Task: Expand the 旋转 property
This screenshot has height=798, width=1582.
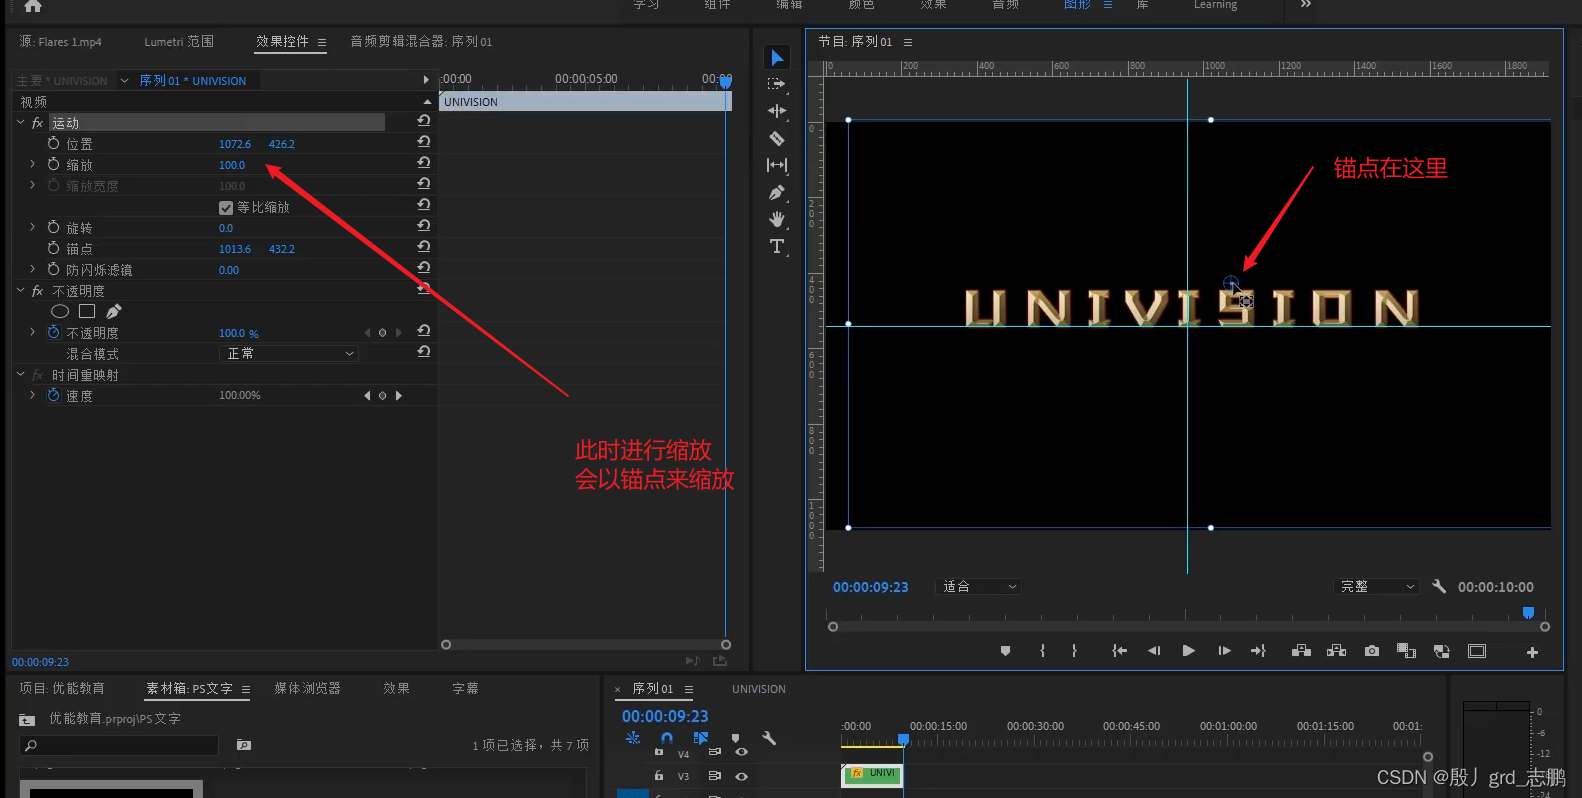Action: point(32,227)
